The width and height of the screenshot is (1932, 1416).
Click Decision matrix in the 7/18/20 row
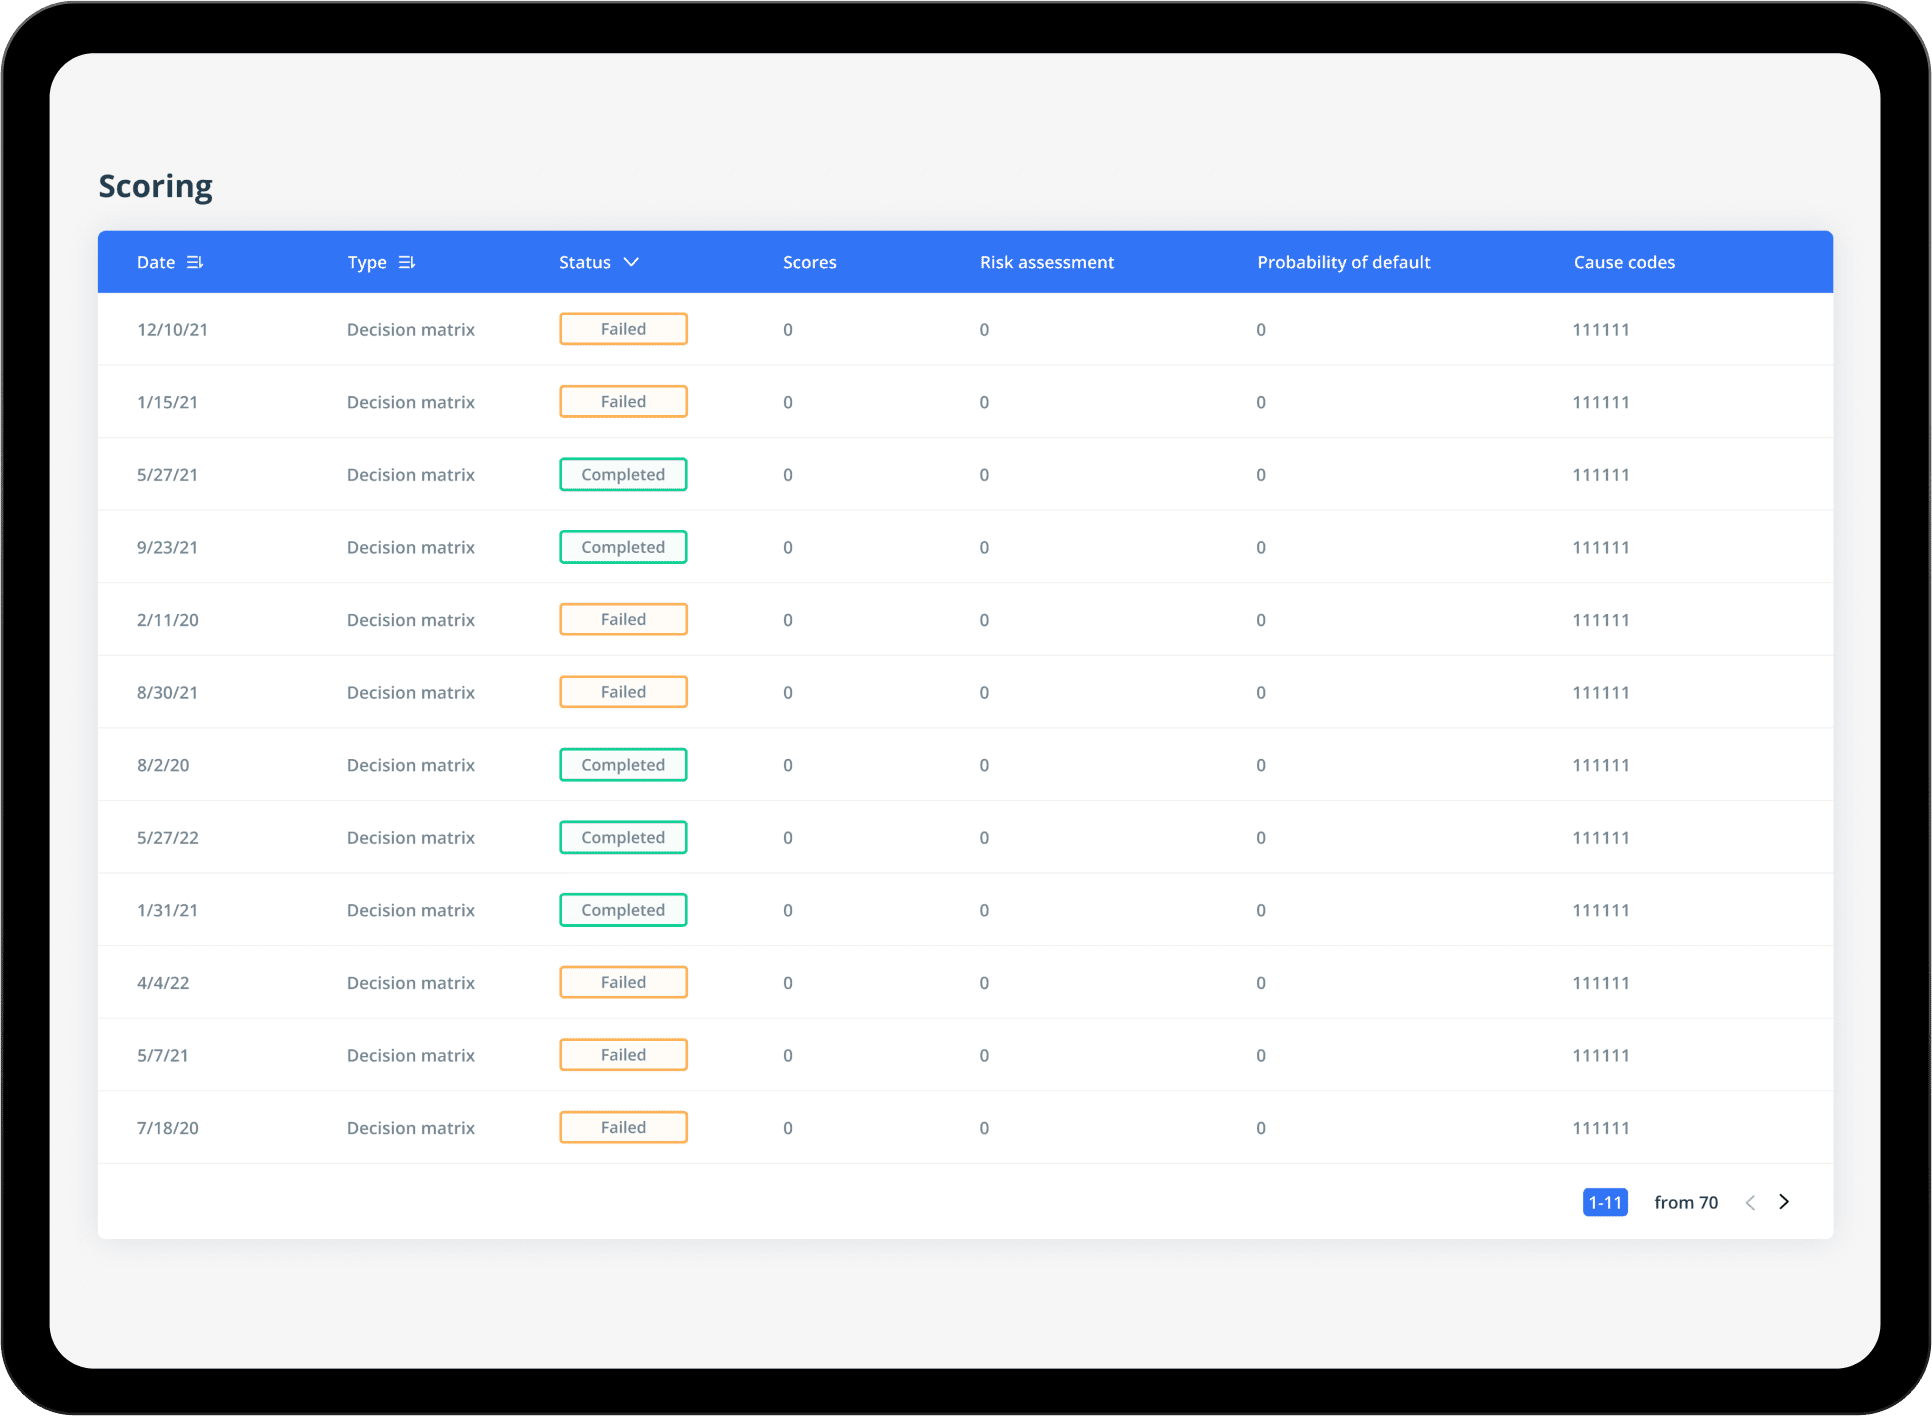(411, 1128)
